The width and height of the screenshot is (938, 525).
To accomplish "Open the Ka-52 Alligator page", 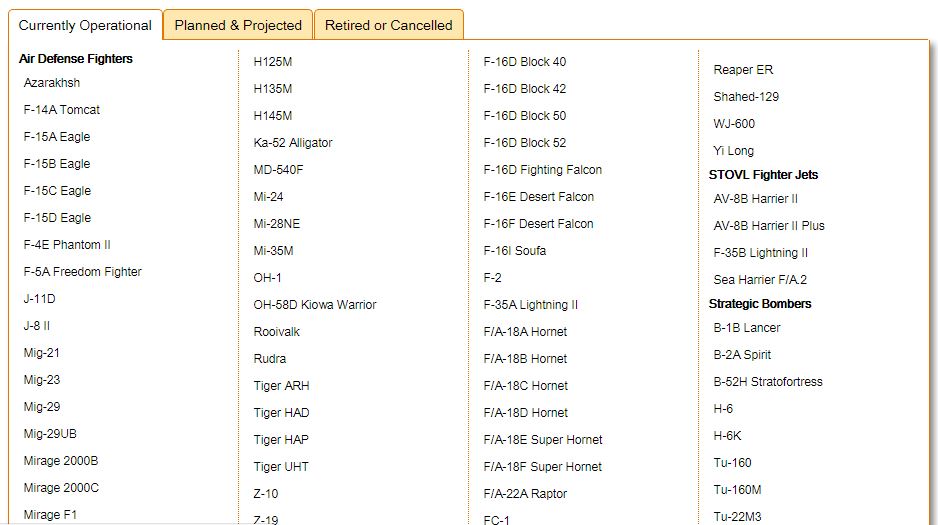I will (293, 143).
